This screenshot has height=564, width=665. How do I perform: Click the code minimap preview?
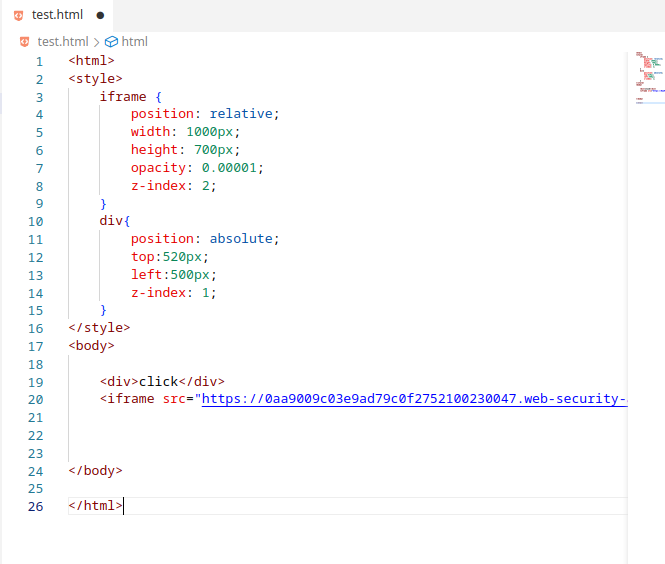(x=650, y=78)
